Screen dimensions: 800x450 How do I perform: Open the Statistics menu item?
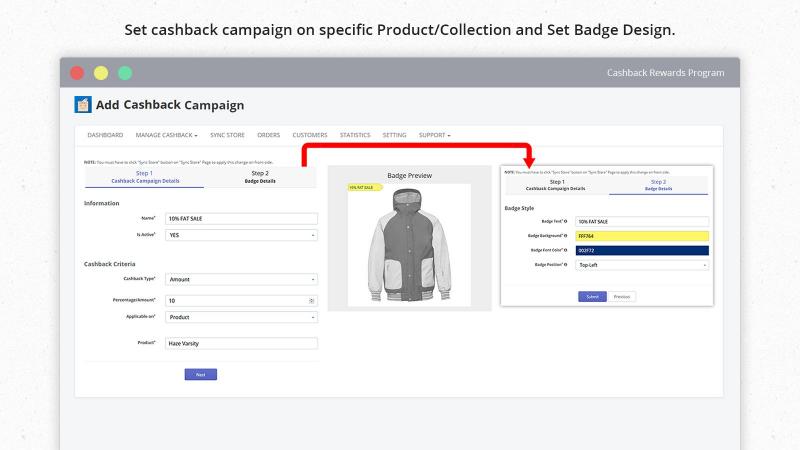355,135
